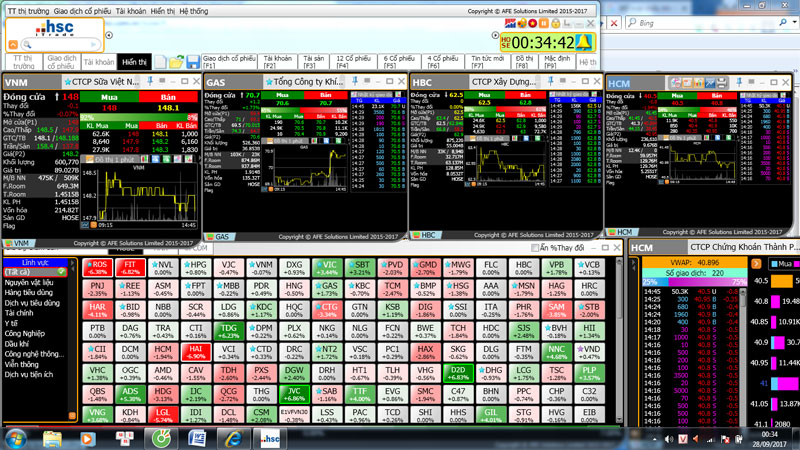Viewport: 800px width, 450px height.
Task: Click the green JVC stock tile
Action: (x=294, y=394)
